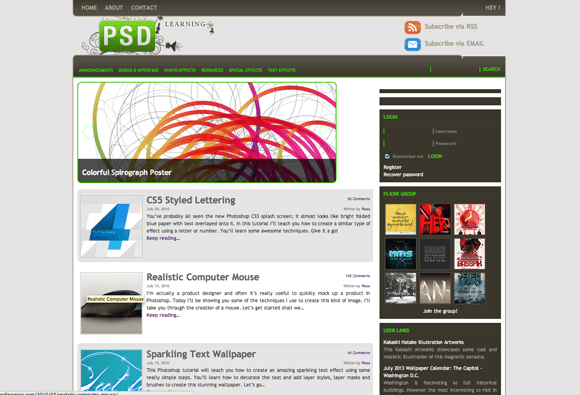This screenshot has height=395, width=580.
Task: Open CS5 Styled Lettering thumbnail image
Action: [111, 226]
